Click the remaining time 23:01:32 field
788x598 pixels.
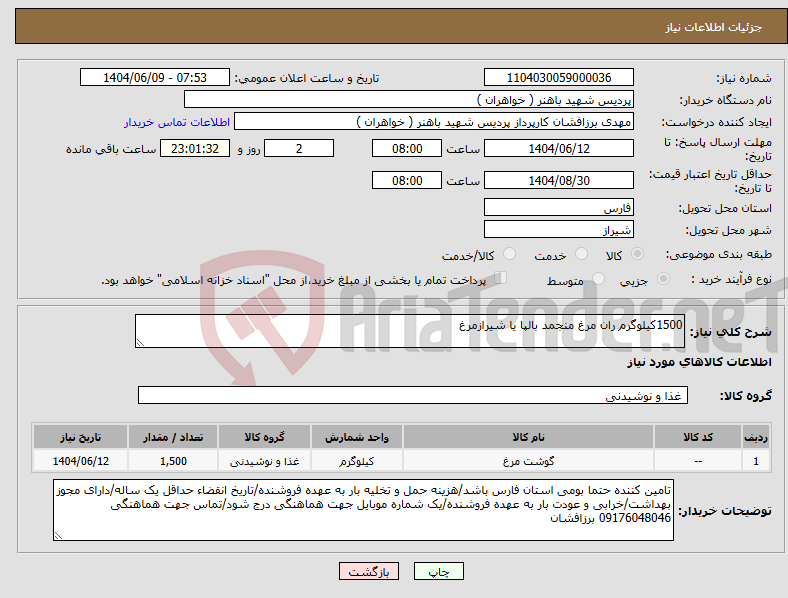click(194, 148)
